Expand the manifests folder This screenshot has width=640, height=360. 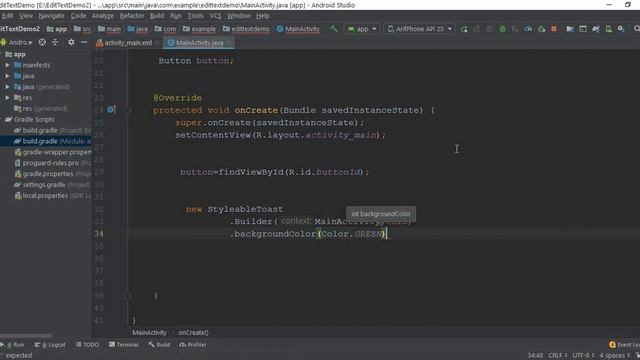pyautogui.click(x=7, y=65)
